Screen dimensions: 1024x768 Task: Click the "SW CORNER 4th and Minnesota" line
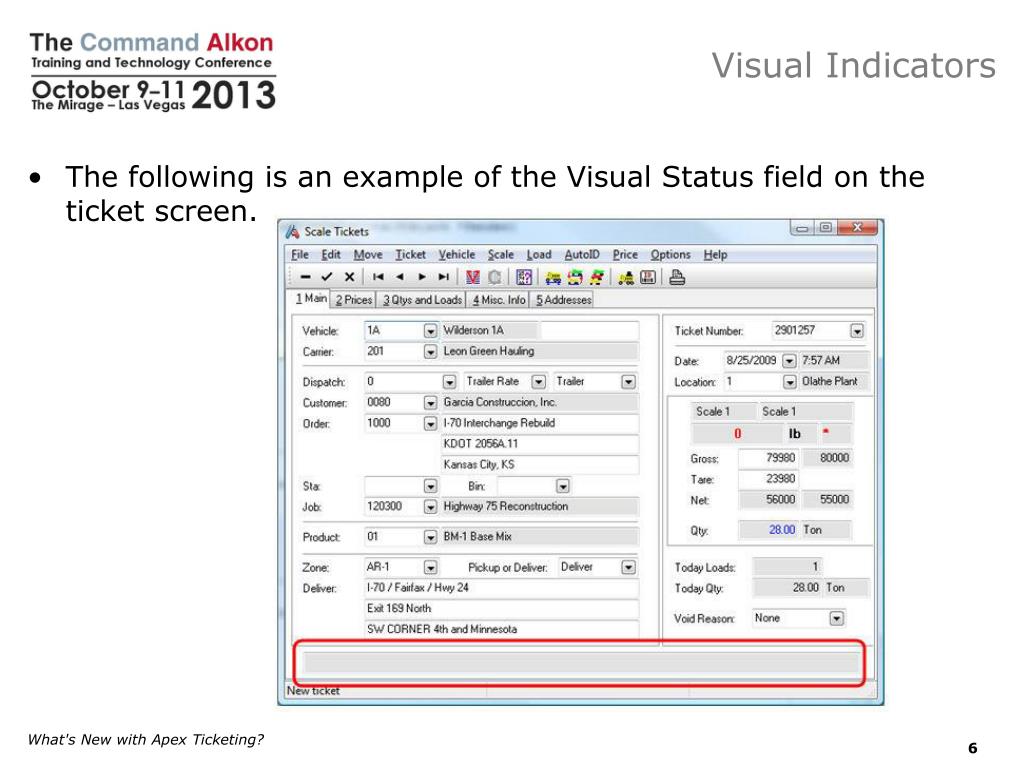pos(501,629)
